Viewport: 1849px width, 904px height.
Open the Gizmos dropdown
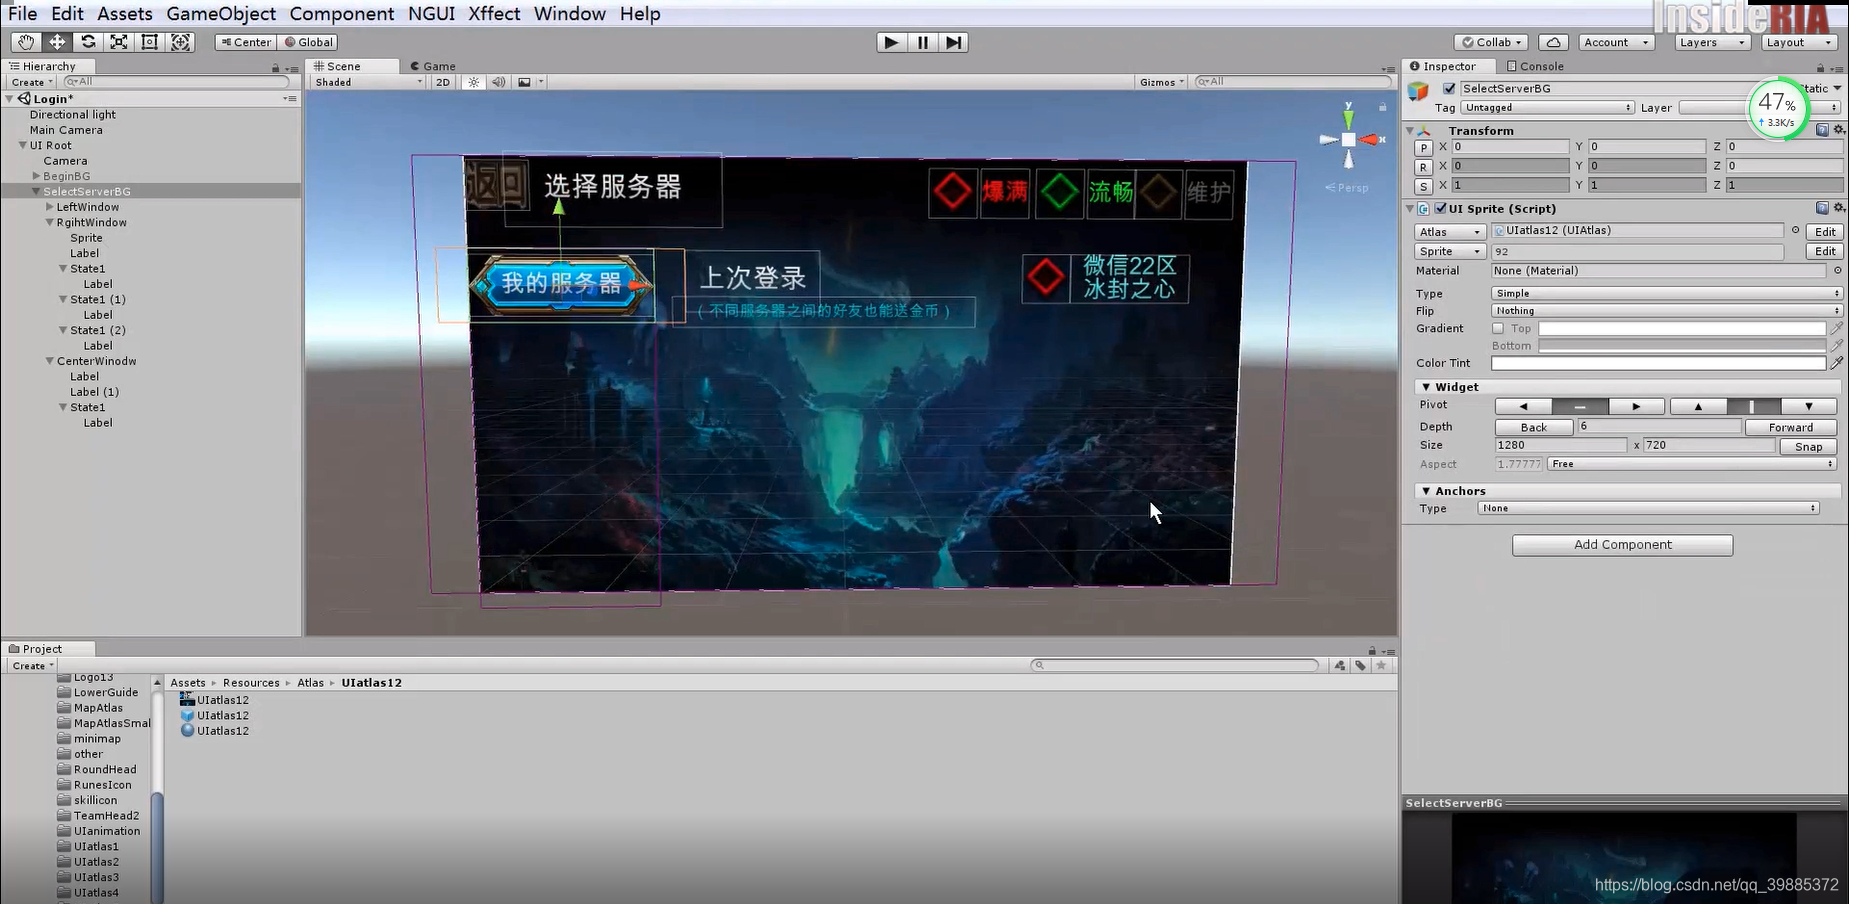pos(1161,82)
